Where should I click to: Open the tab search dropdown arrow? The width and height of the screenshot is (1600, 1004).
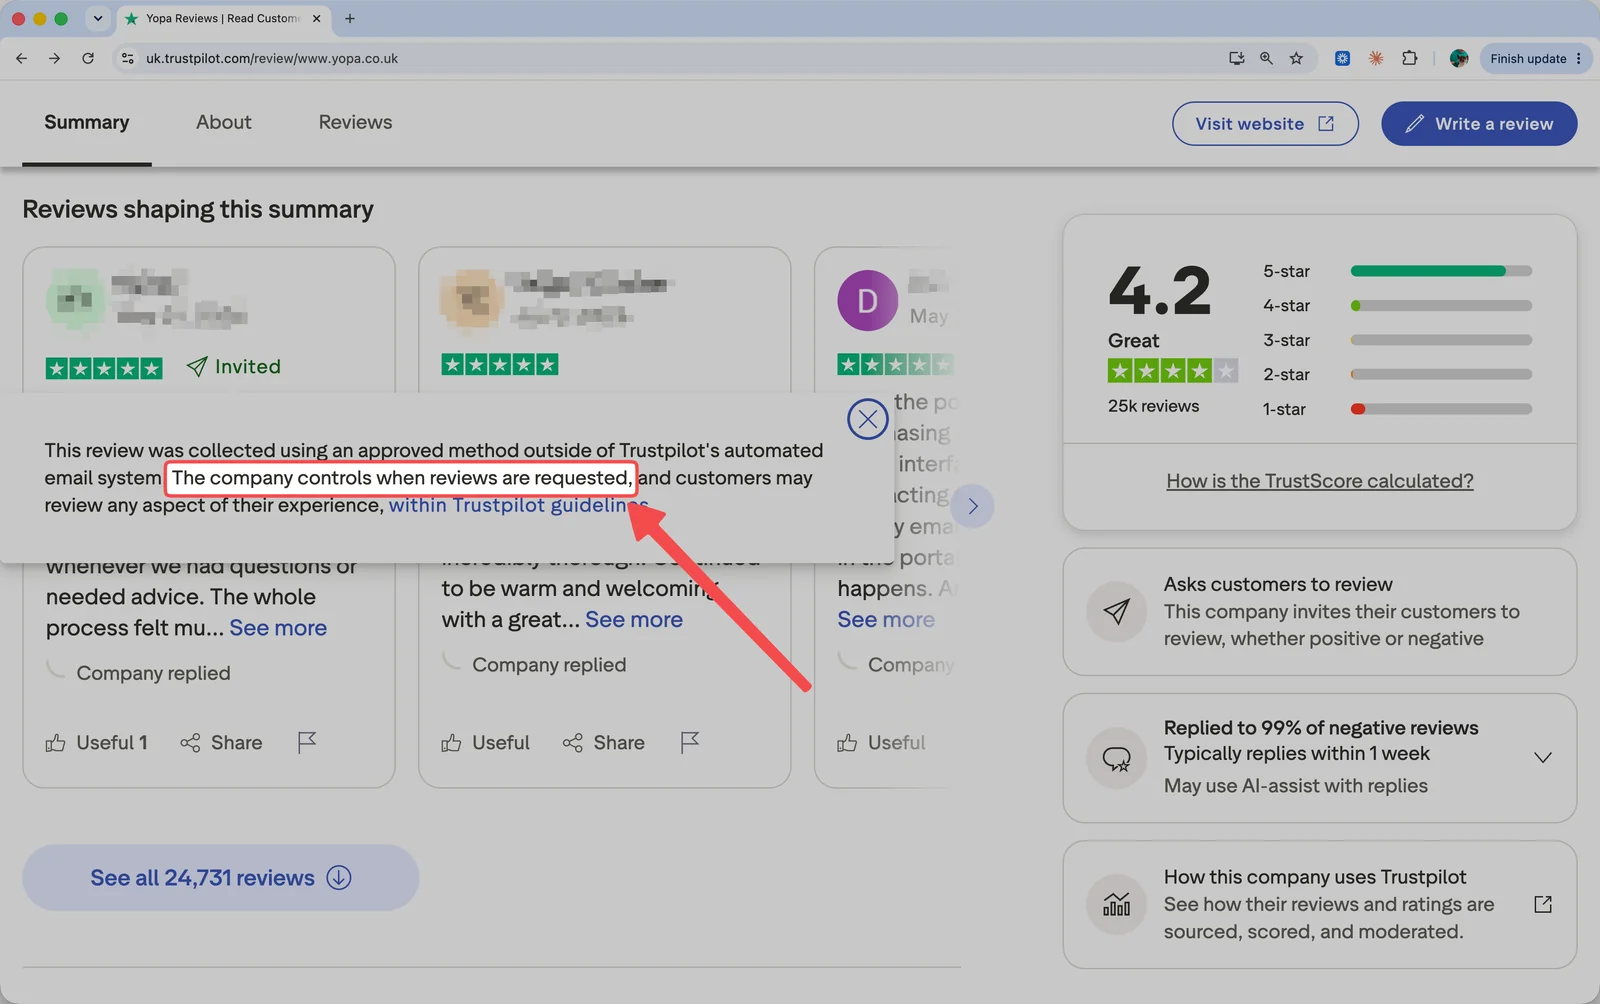[x=97, y=18]
